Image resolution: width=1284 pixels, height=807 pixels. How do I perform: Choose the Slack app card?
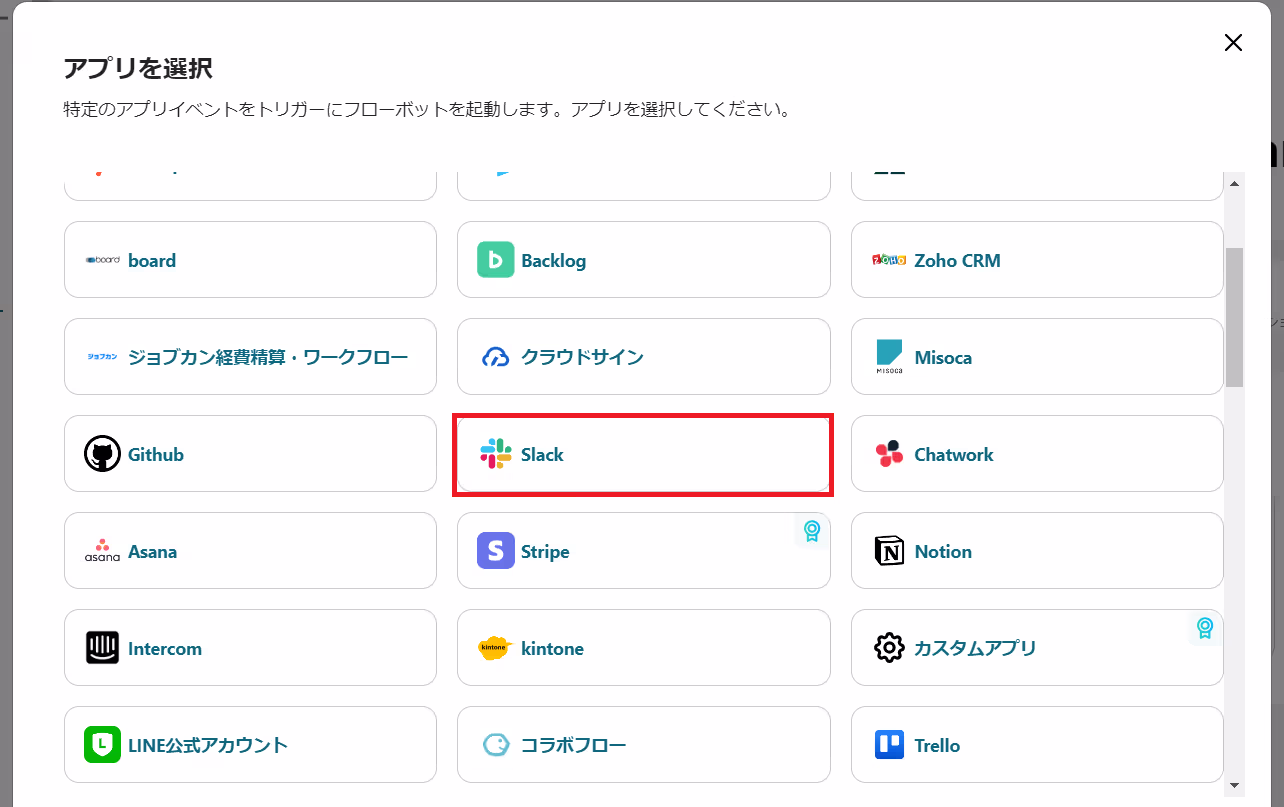(644, 454)
